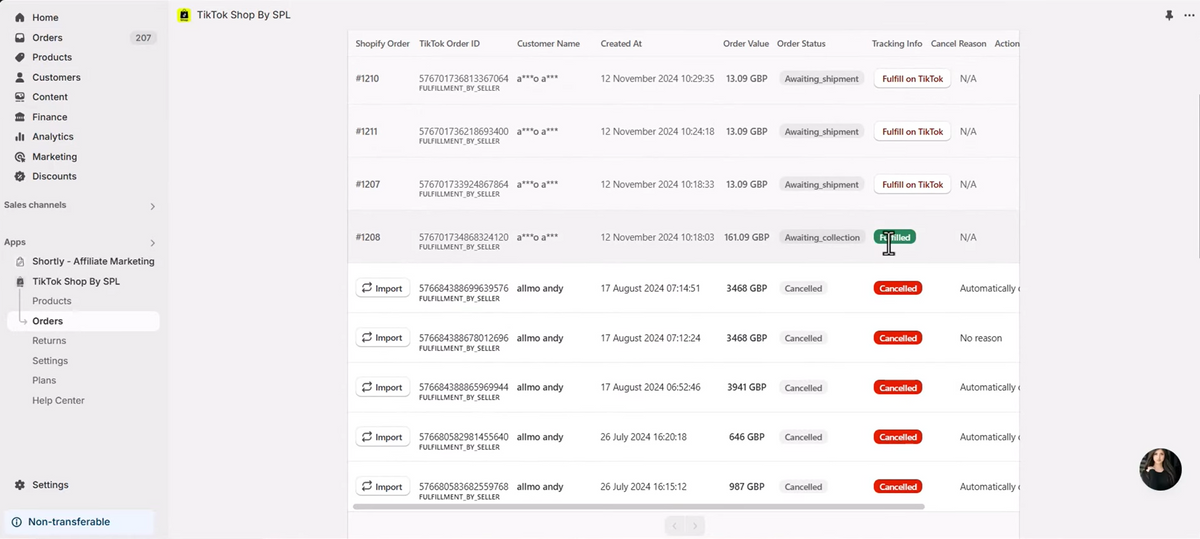Click the Settings gear icon at bottom
1200x539 pixels.
click(20, 485)
